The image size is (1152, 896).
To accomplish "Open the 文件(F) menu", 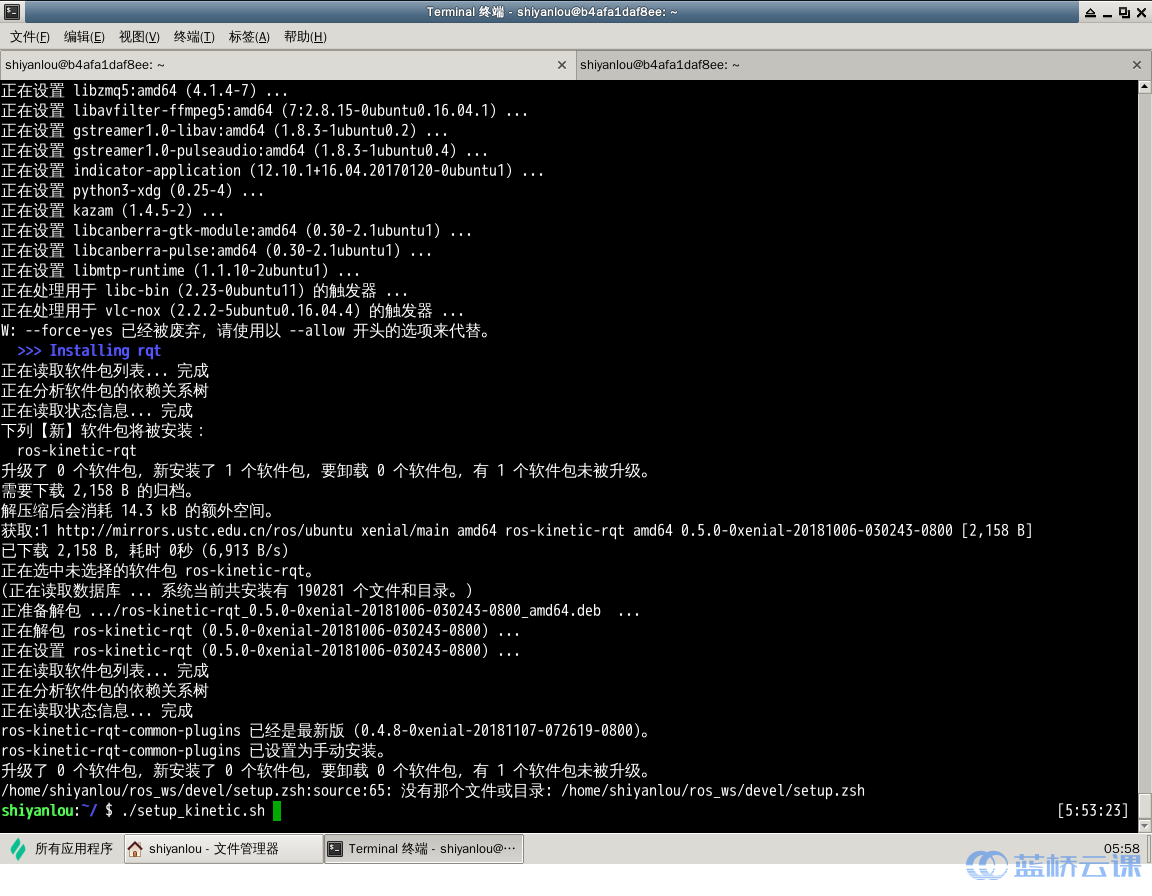I will (30, 37).
